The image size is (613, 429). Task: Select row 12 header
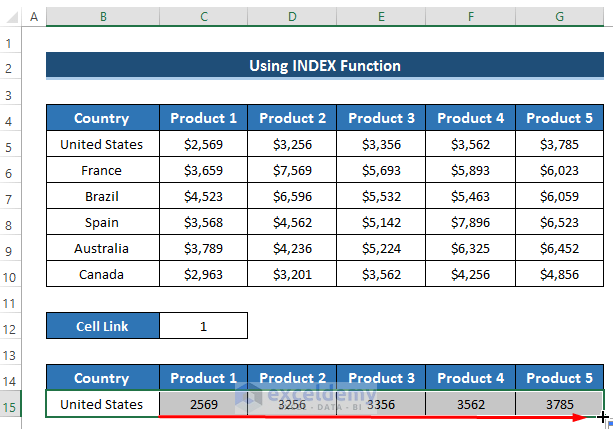coord(12,326)
